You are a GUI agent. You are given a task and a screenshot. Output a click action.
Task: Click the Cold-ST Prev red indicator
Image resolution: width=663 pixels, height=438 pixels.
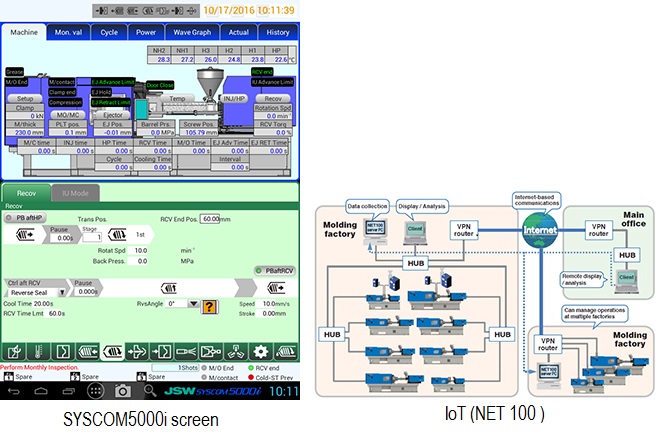point(251,377)
